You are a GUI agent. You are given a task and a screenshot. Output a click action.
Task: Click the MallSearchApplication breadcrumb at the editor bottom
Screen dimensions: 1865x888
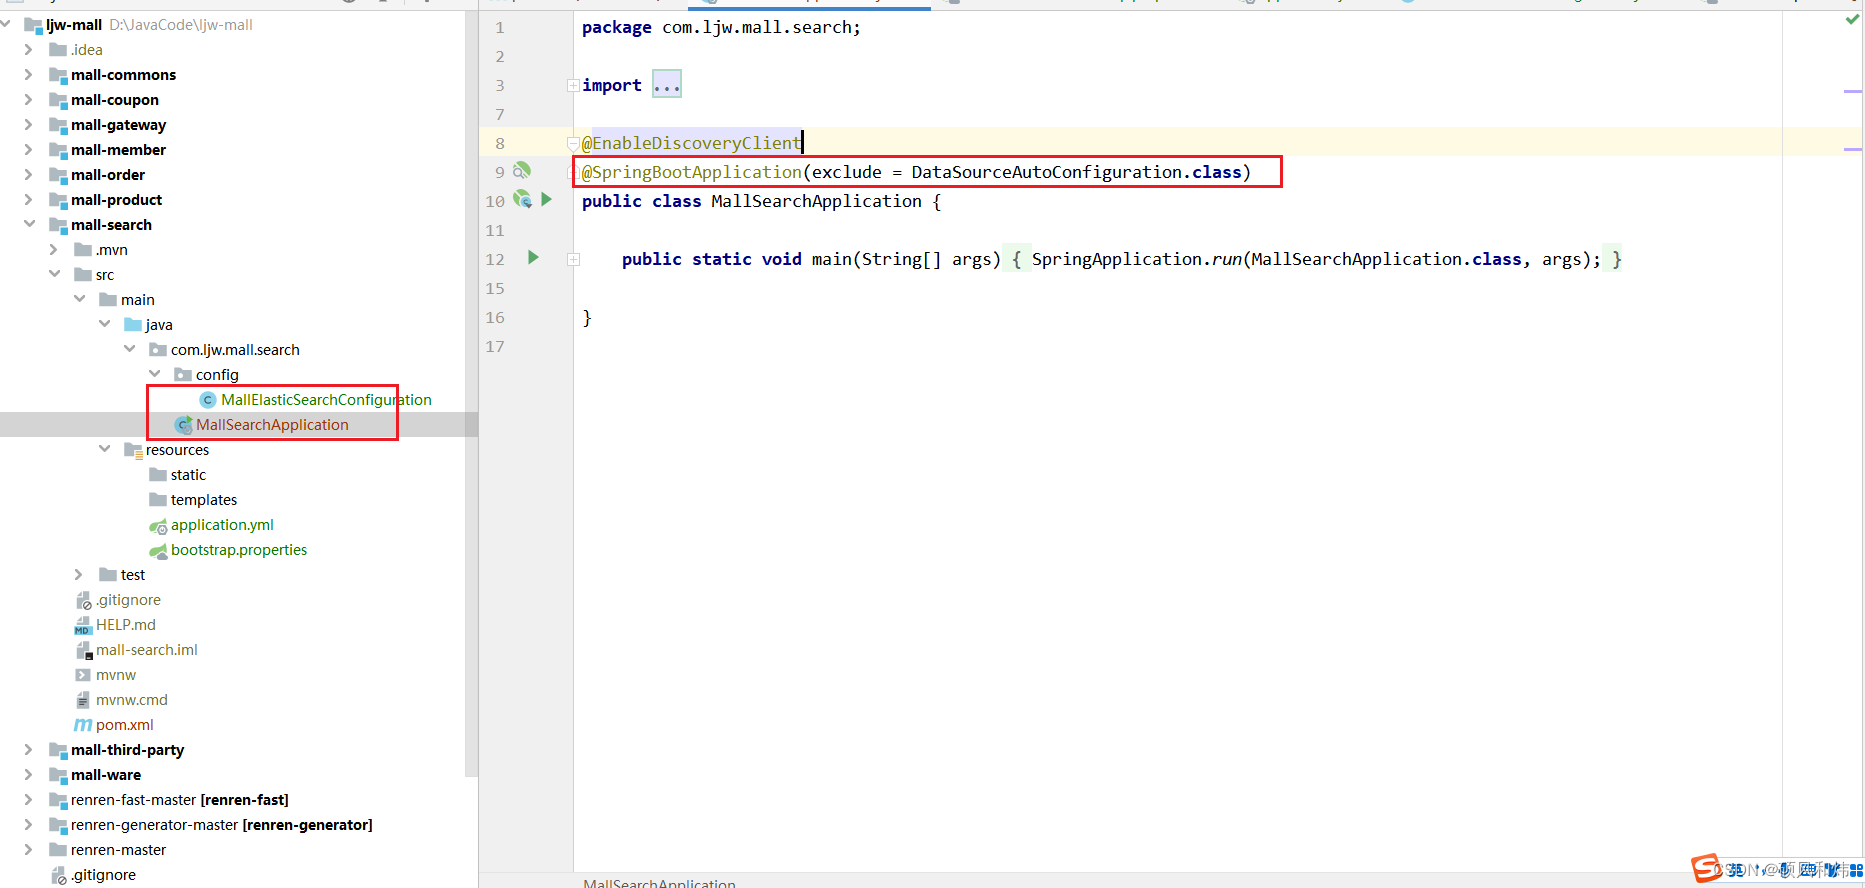tap(659, 883)
